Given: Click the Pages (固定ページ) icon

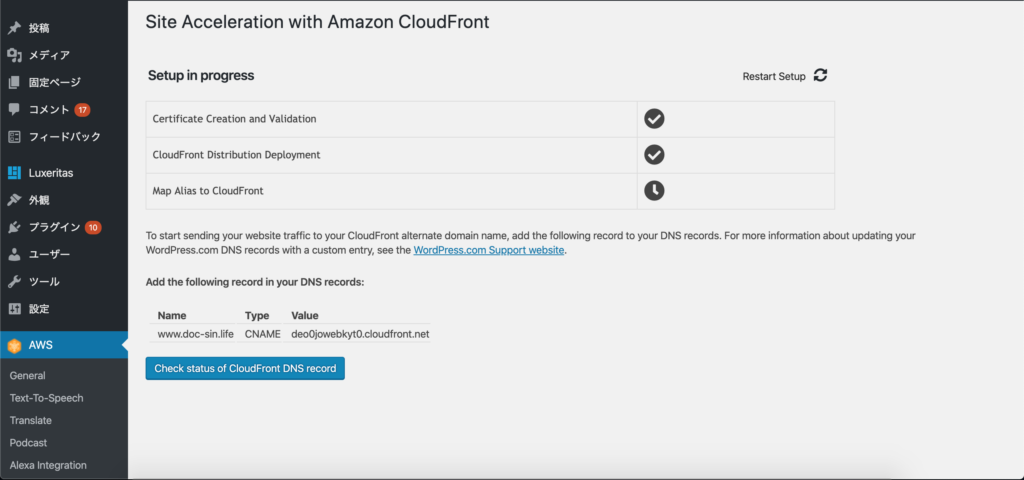Looking at the screenshot, I should tap(14, 82).
